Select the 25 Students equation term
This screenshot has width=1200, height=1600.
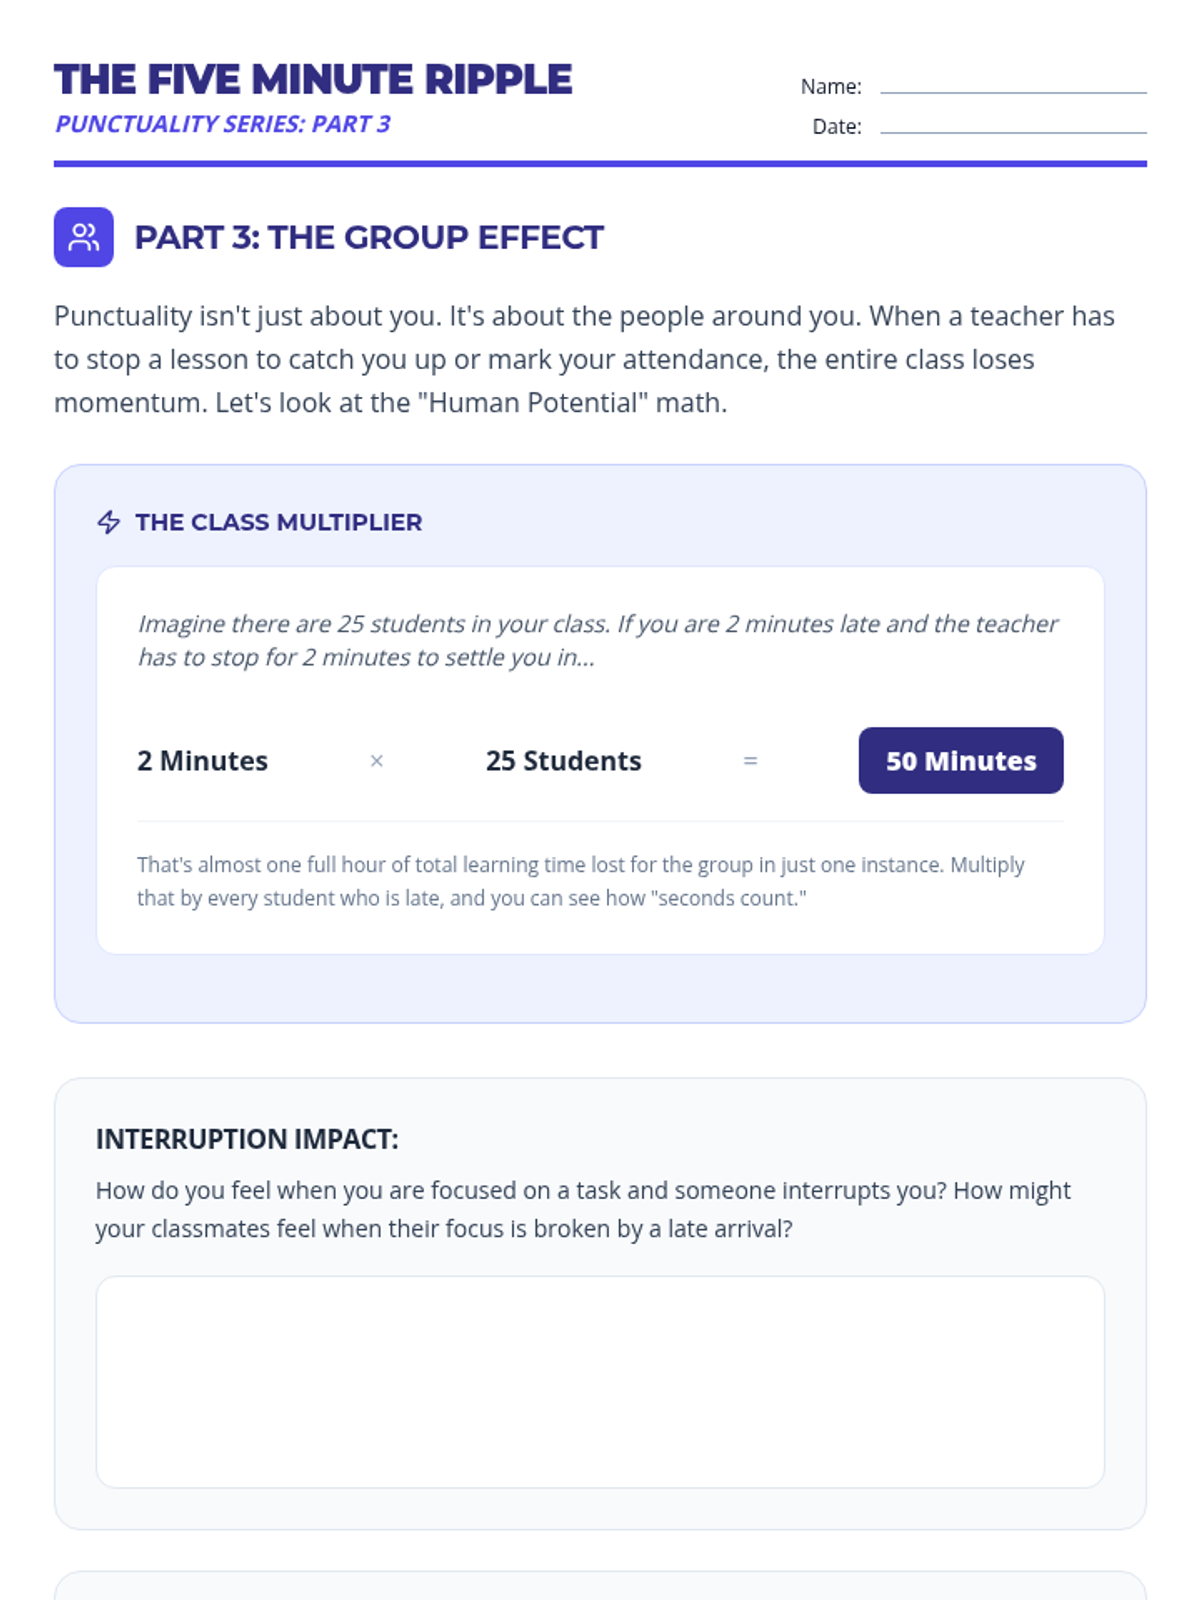click(563, 761)
